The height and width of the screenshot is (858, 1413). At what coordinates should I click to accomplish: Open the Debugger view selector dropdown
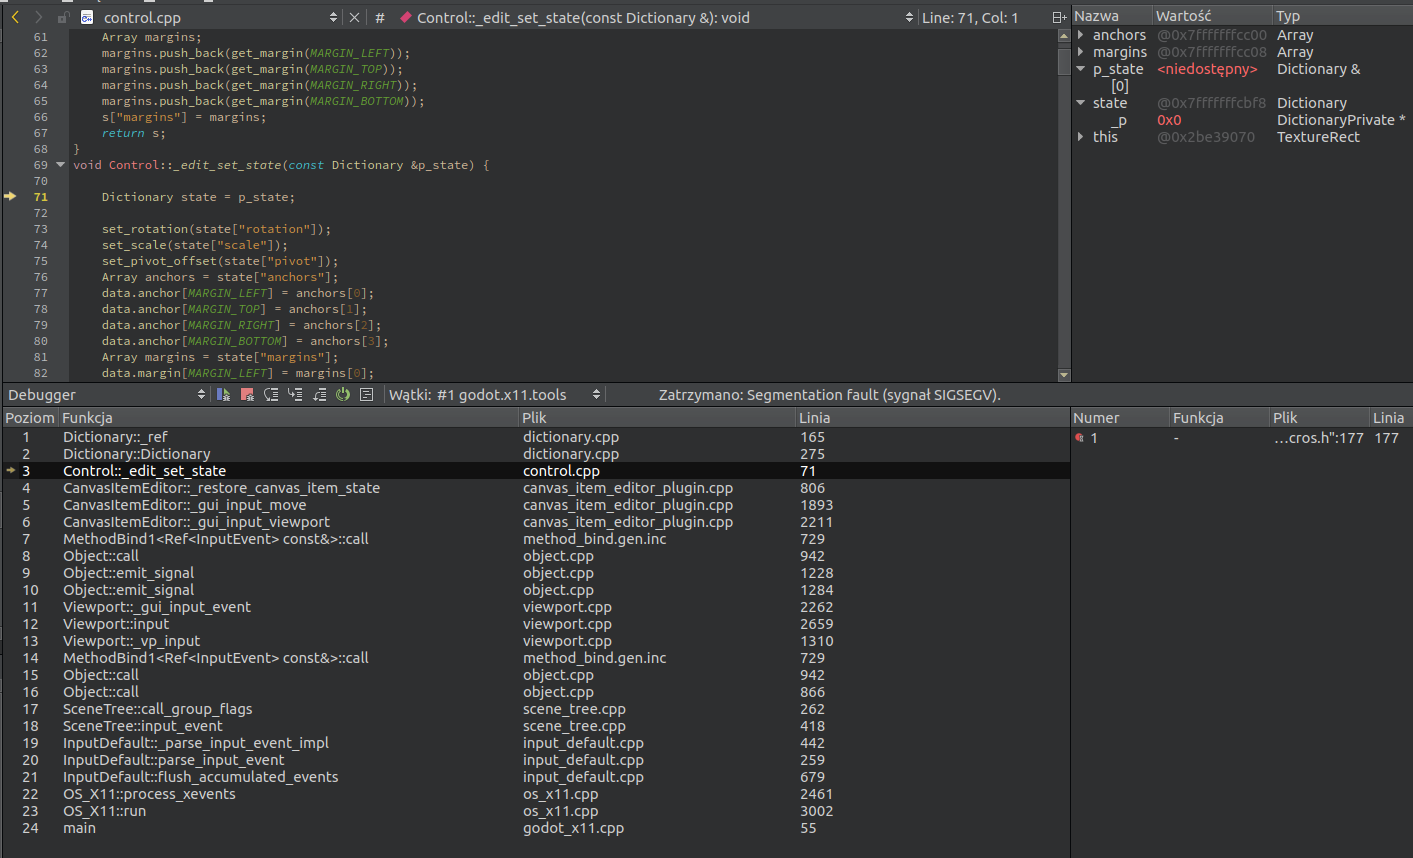pyautogui.click(x=106, y=394)
